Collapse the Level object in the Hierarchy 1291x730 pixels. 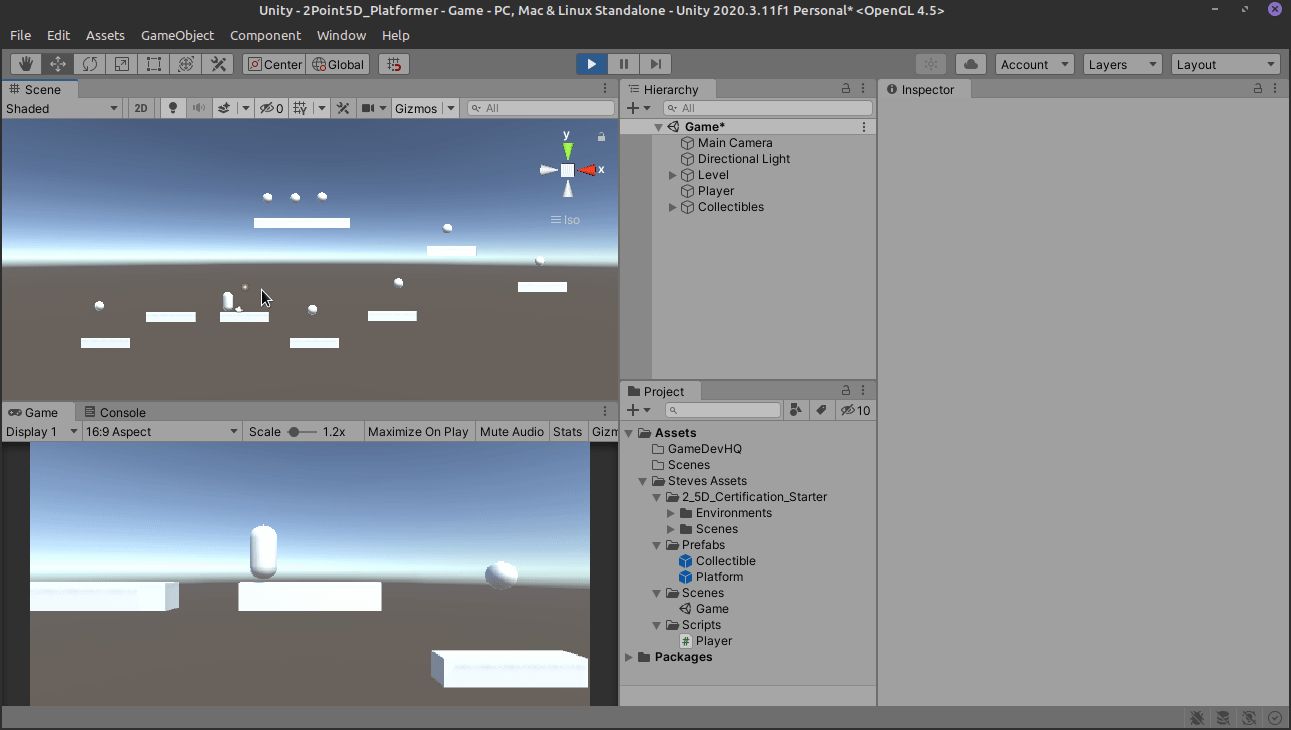(672, 174)
